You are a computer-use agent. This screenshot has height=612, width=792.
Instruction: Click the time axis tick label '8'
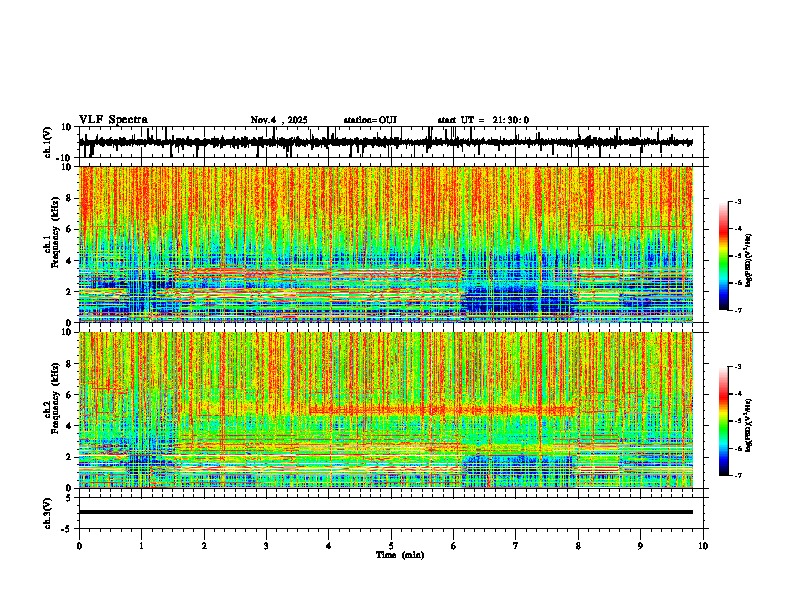coord(578,546)
